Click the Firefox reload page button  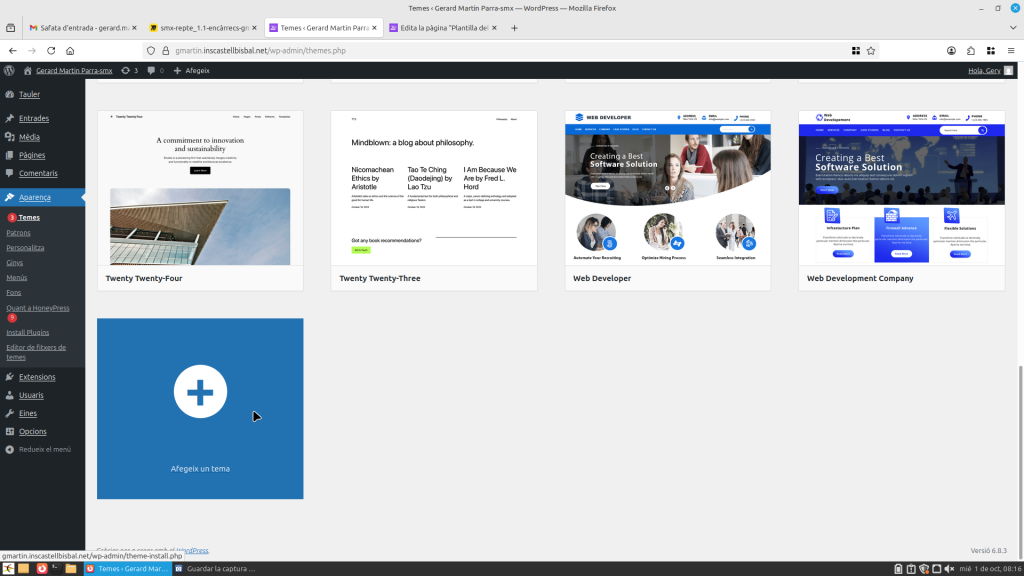(x=51, y=50)
